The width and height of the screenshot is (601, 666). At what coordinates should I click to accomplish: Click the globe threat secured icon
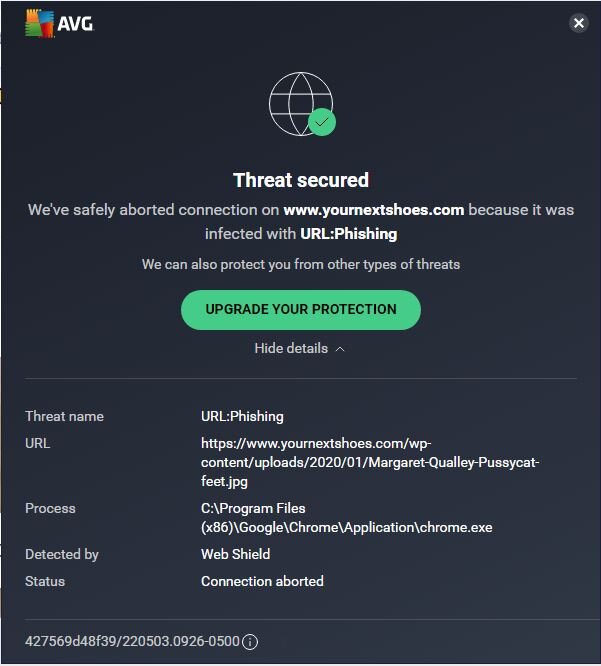pos(298,104)
